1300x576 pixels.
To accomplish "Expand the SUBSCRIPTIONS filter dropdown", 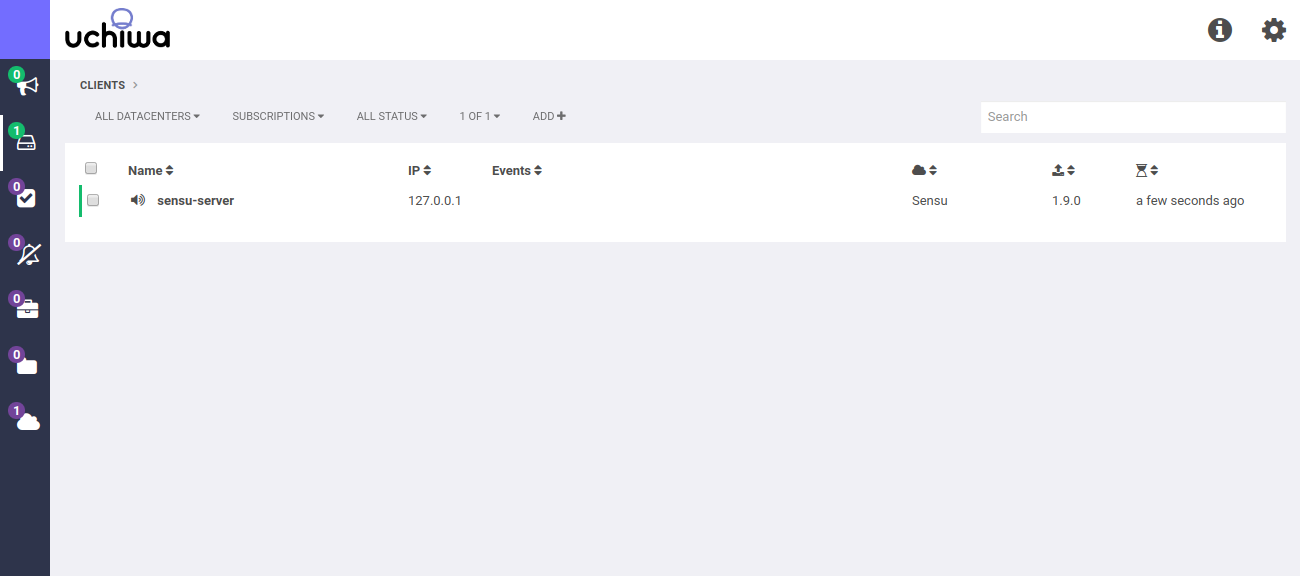I will click(x=278, y=116).
